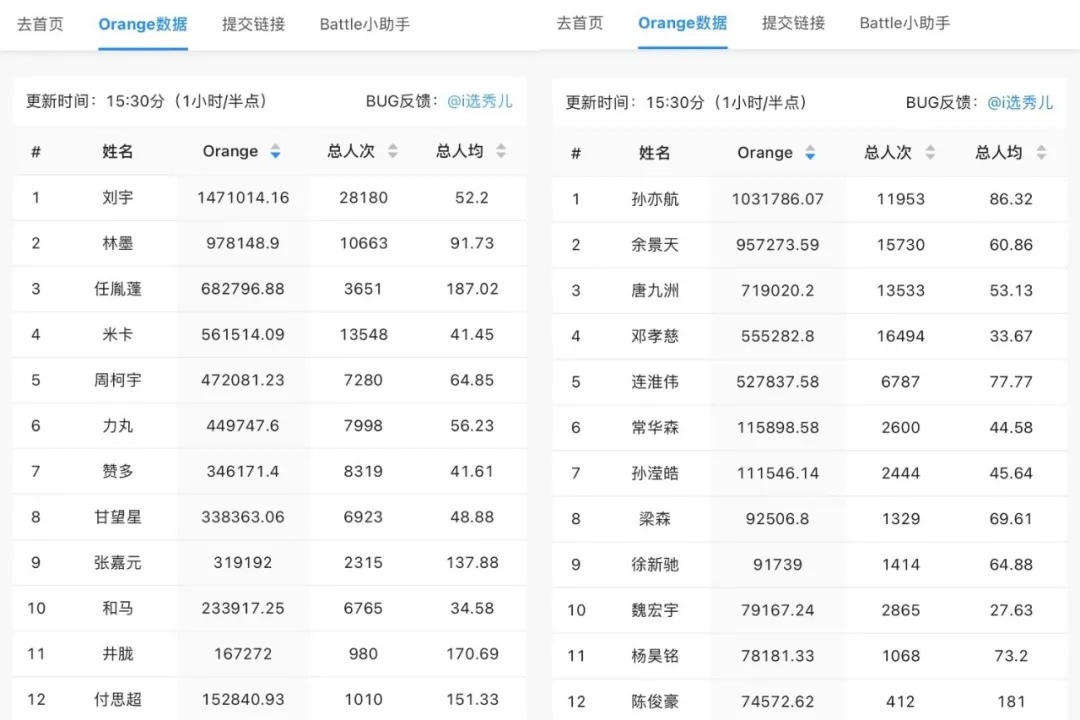
Task: Select name 徐新驰 row
Action: (x=655, y=565)
